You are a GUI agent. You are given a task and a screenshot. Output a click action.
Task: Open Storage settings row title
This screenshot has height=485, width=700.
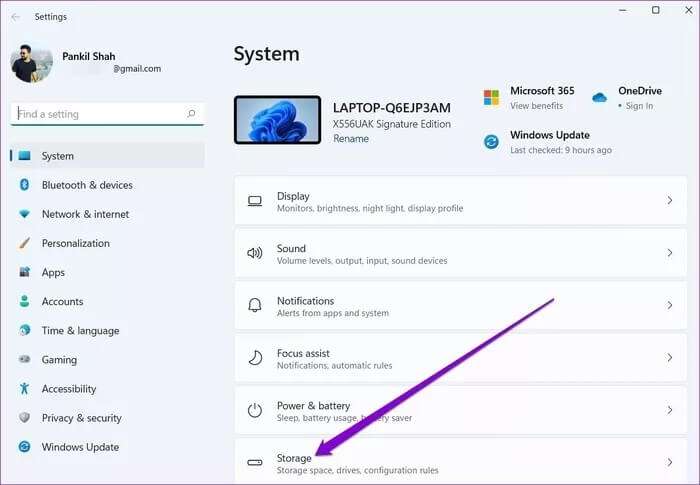coord(294,458)
